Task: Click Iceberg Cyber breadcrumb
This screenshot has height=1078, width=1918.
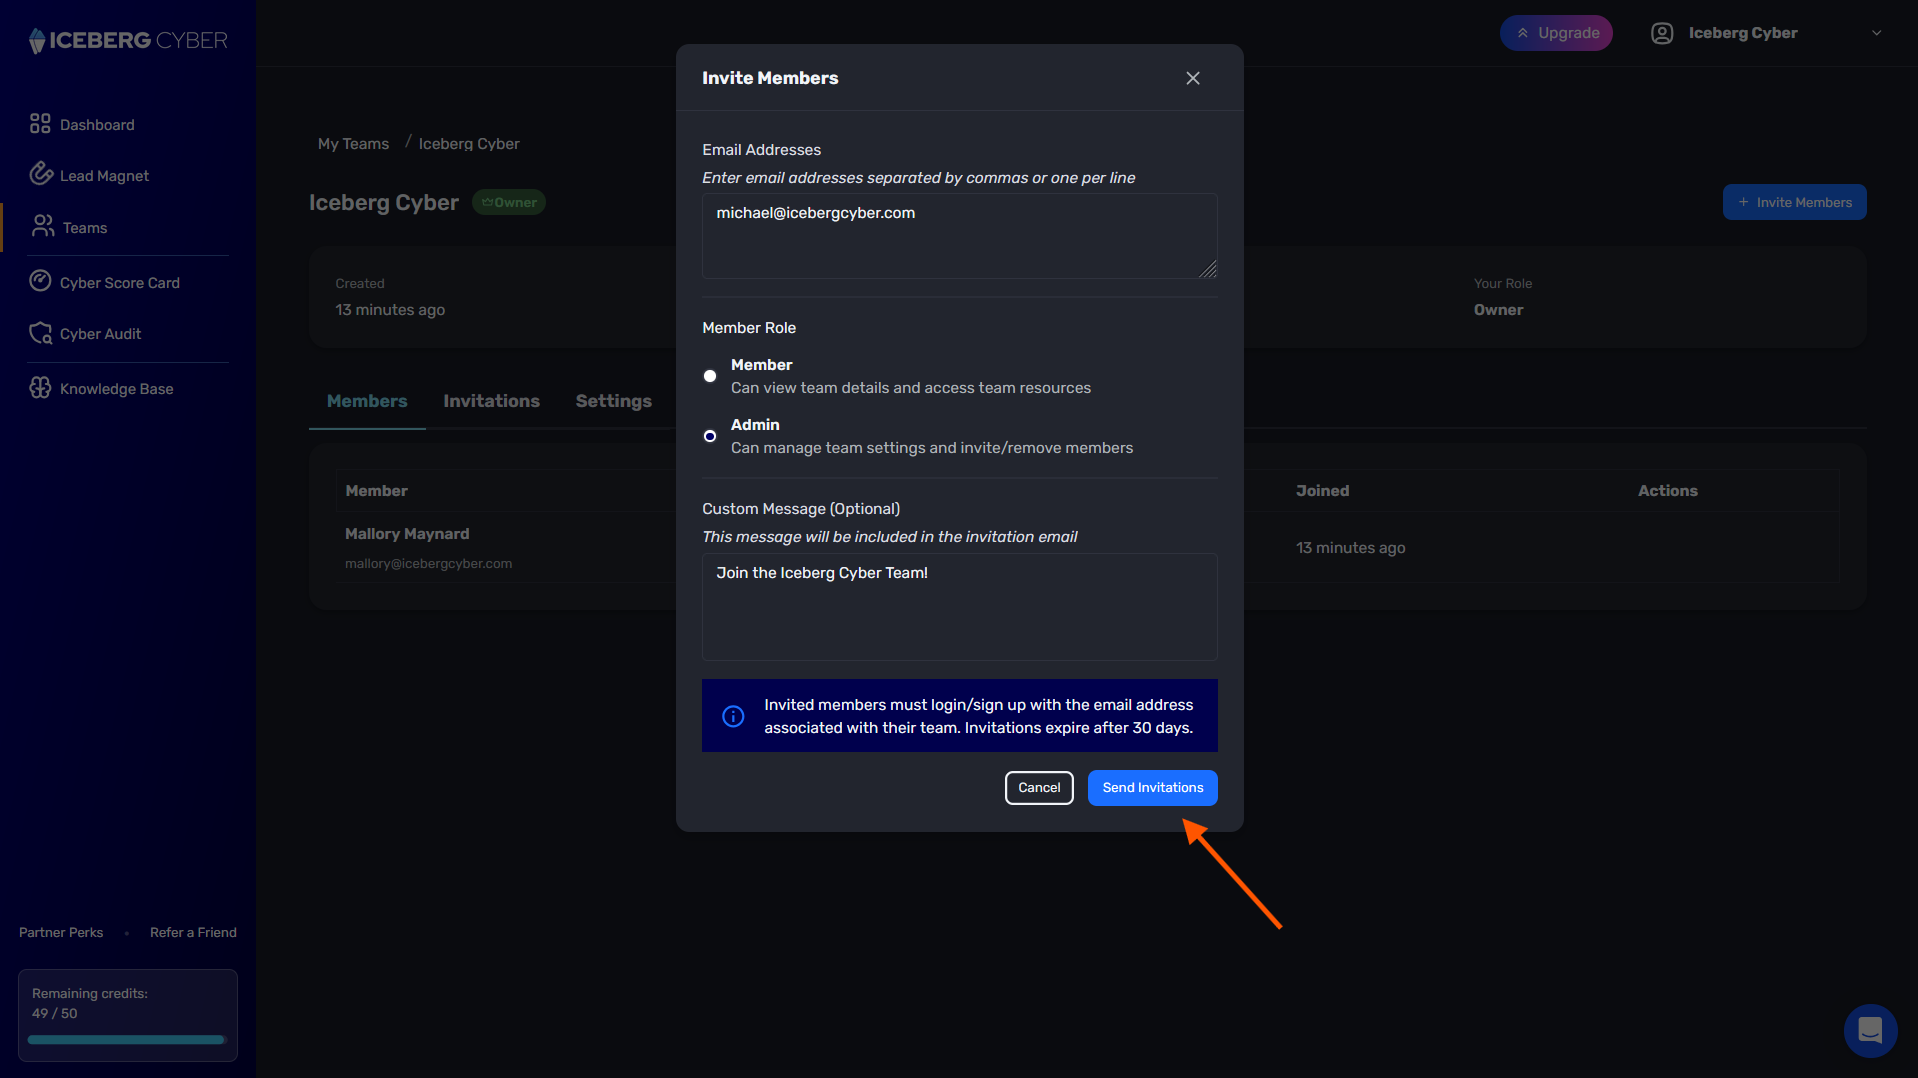Action: [x=469, y=144]
